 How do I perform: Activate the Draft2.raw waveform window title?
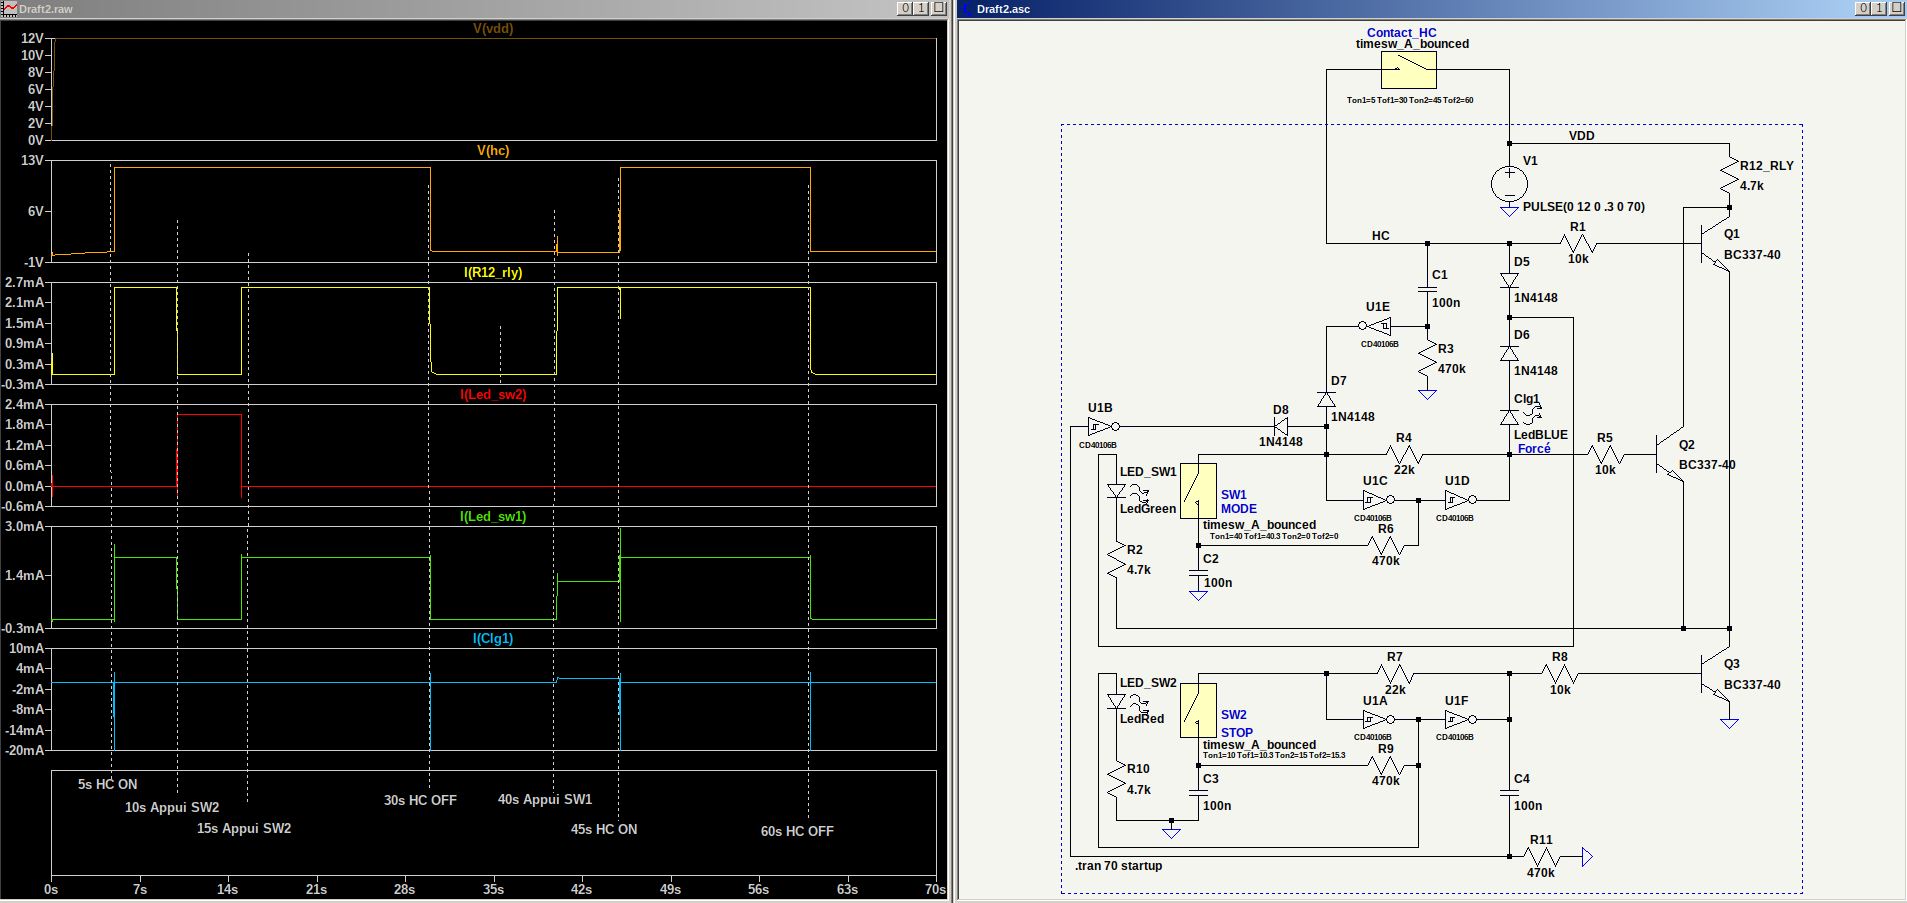click(x=46, y=9)
